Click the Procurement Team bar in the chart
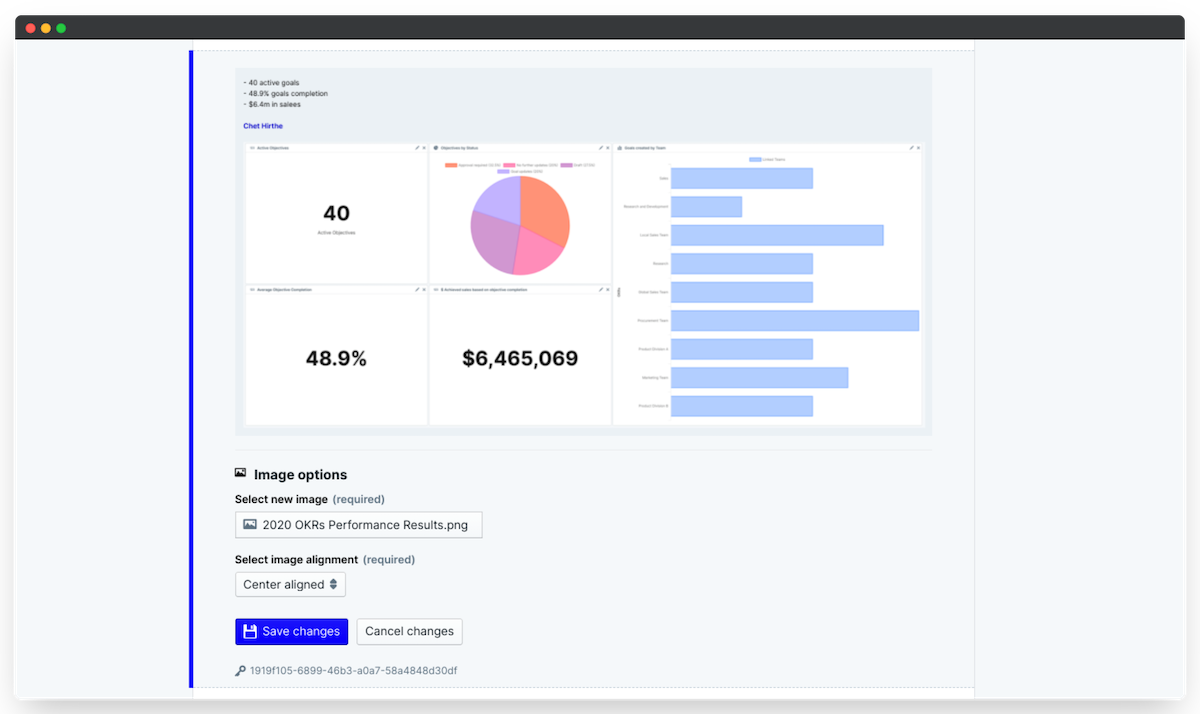Viewport: 1200px width, 714px height. (x=795, y=320)
